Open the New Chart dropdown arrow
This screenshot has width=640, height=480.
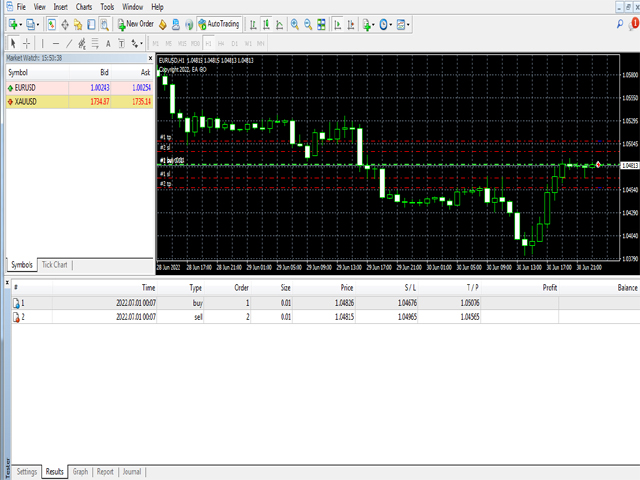coord(20,25)
